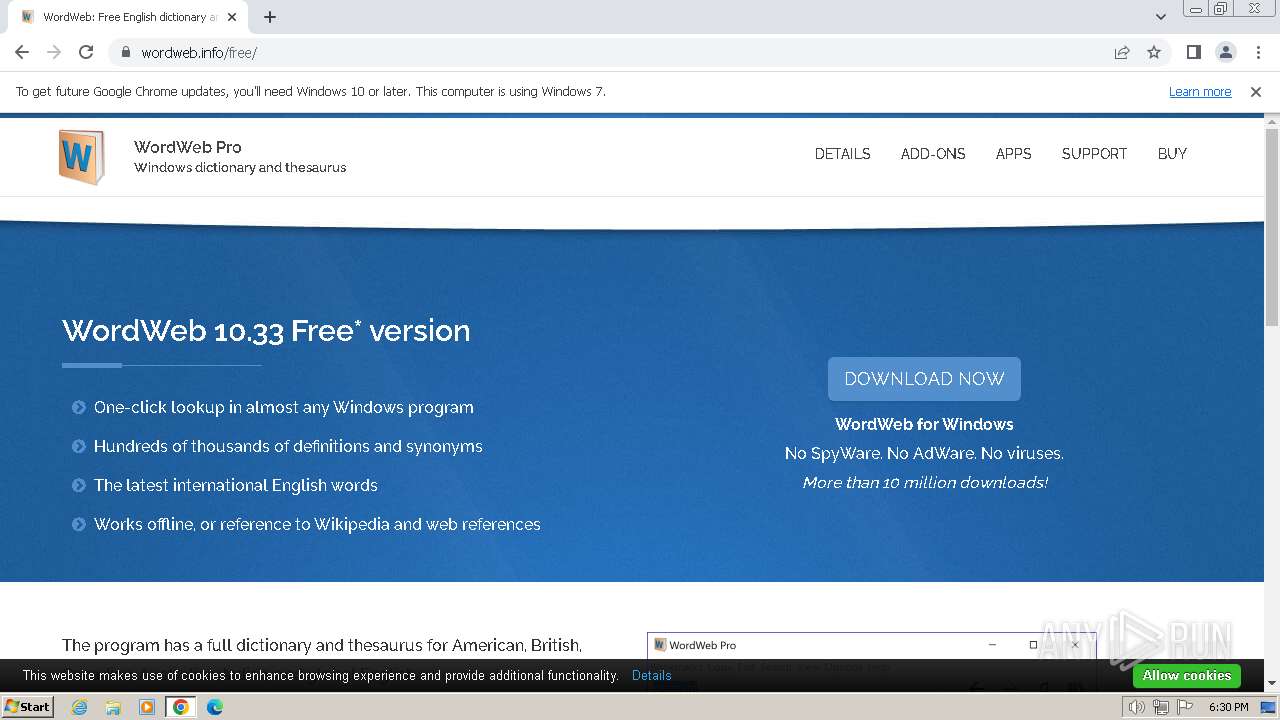Open the APPS menu item
Image resolution: width=1280 pixels, height=720 pixels.
click(x=1013, y=154)
